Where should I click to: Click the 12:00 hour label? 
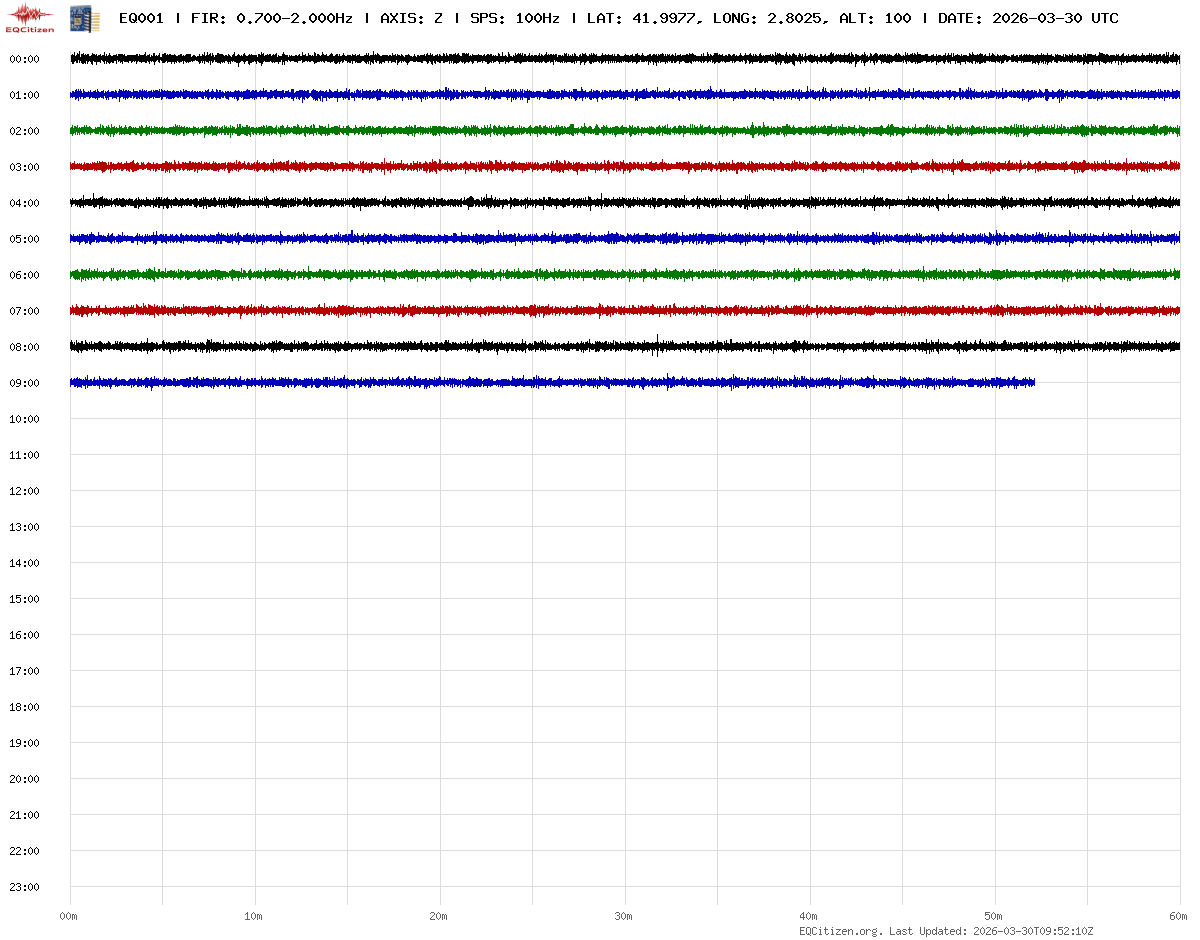coord(24,492)
